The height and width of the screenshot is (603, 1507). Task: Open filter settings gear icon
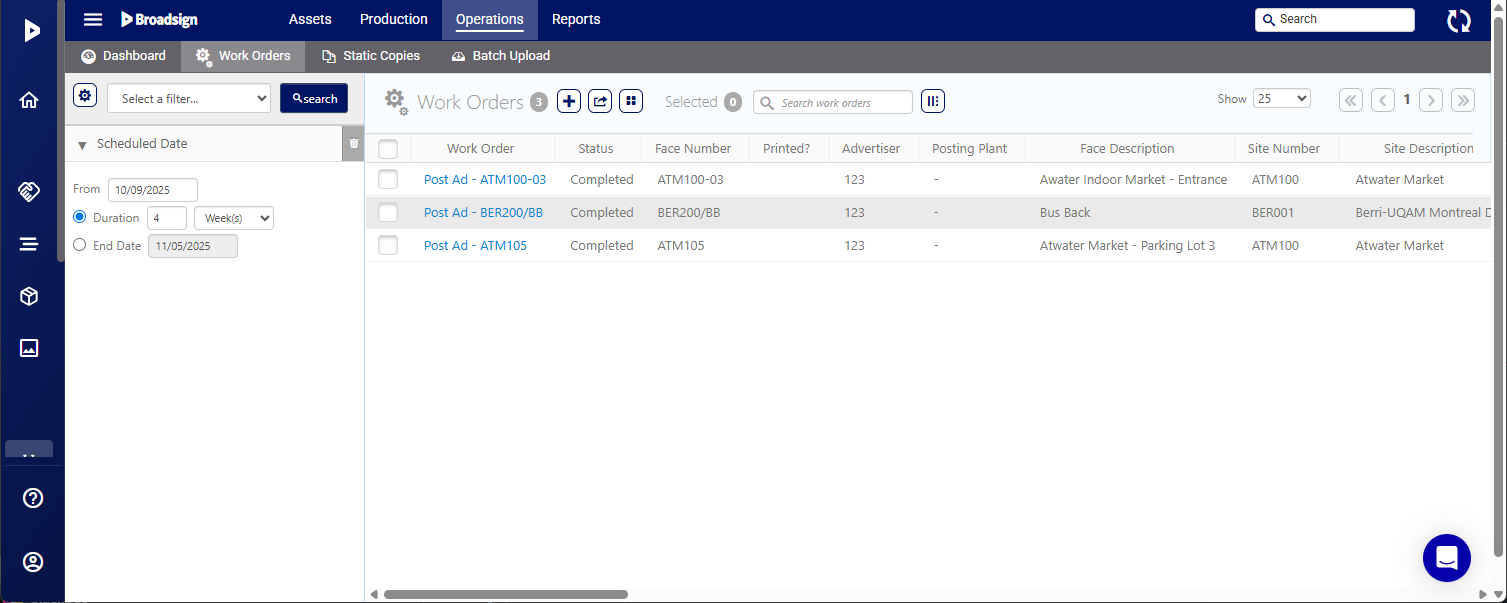(x=85, y=96)
